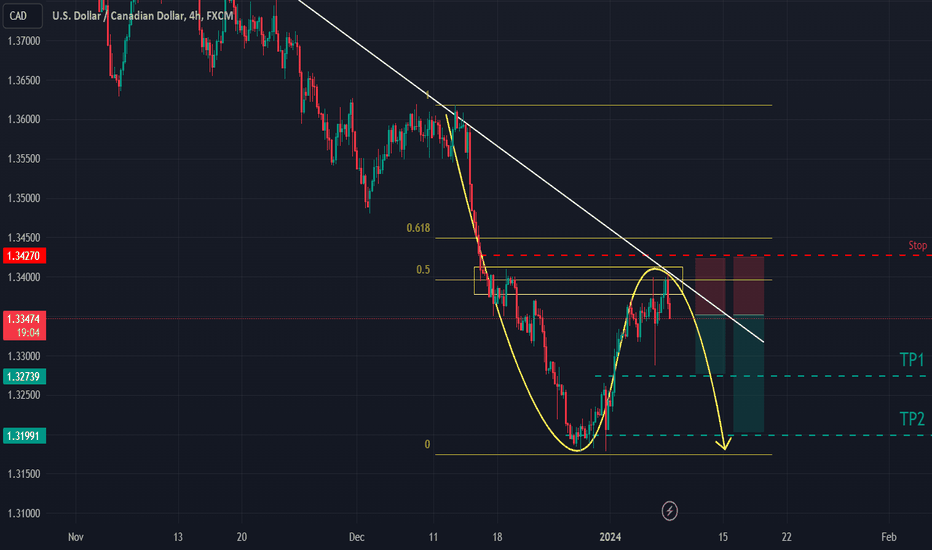
Task: Click the green 1.31991 TP2 price label
Action: point(24,436)
